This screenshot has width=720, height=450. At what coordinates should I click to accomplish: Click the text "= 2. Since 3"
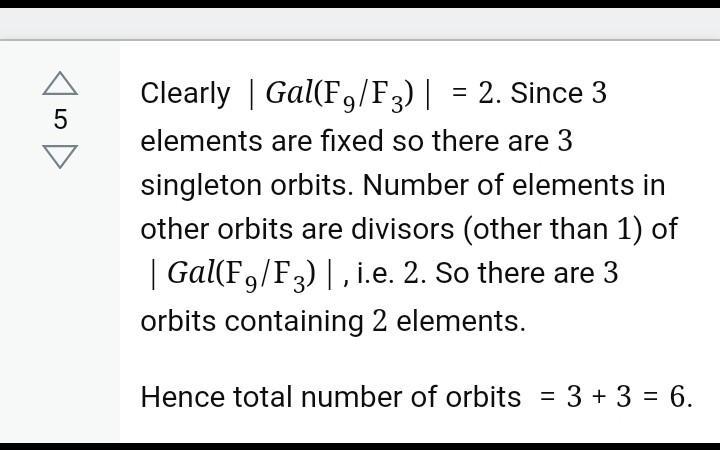529,93
